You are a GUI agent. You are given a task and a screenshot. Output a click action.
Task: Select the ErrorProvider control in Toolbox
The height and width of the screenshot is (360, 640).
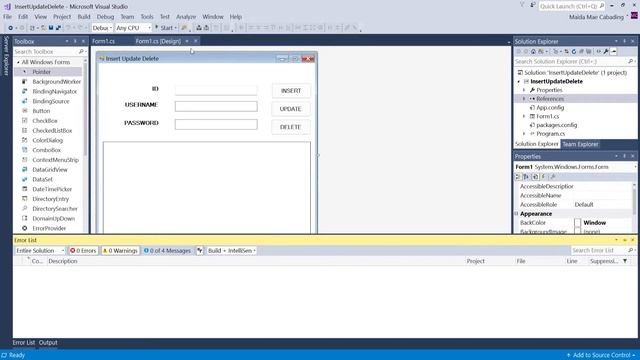48,228
